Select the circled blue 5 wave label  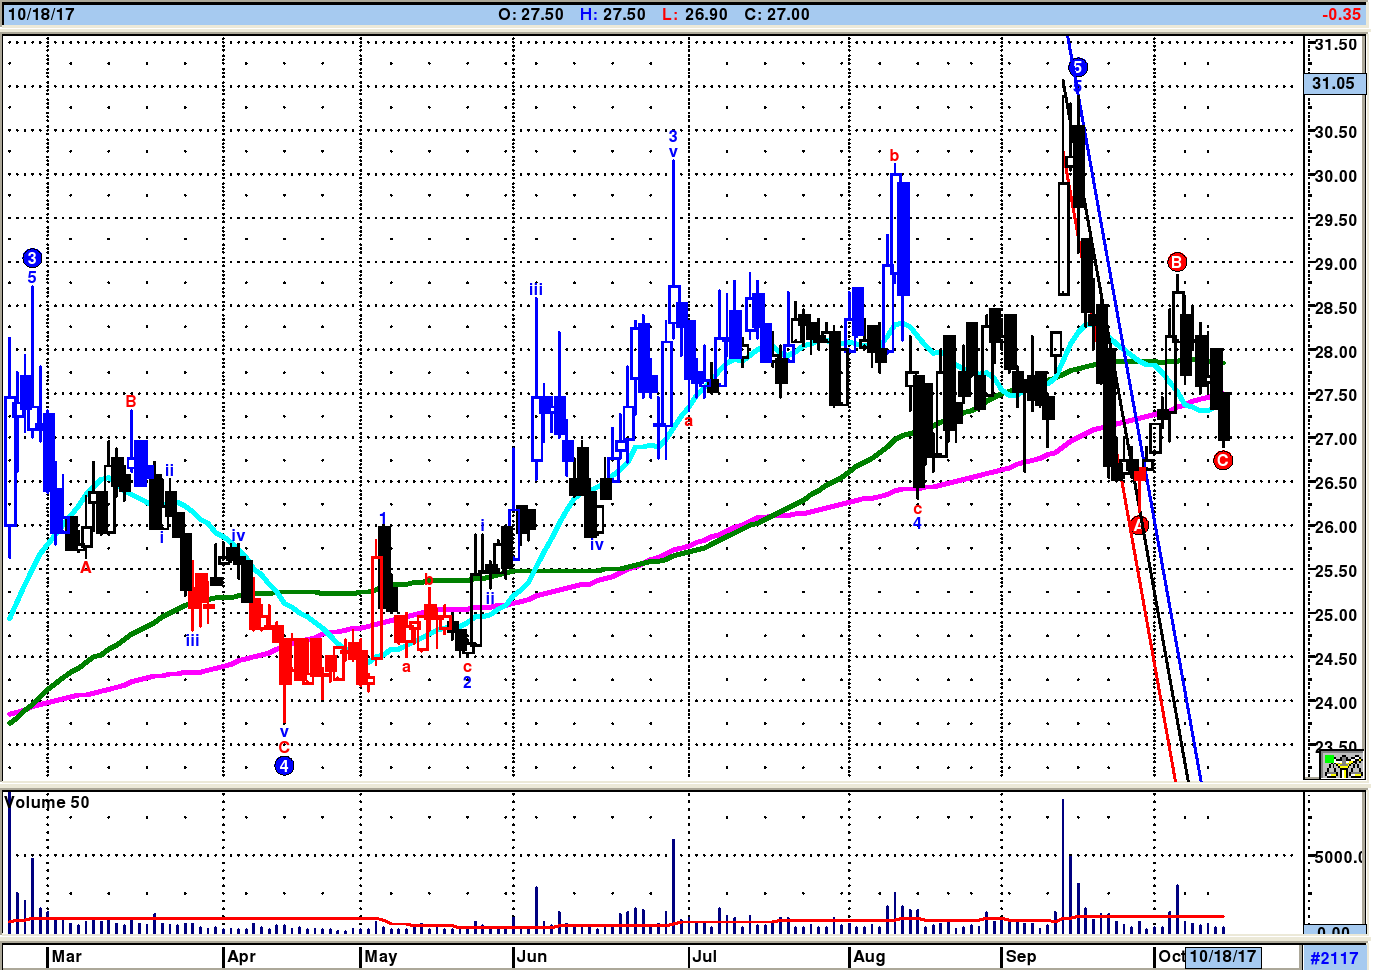(x=1077, y=67)
